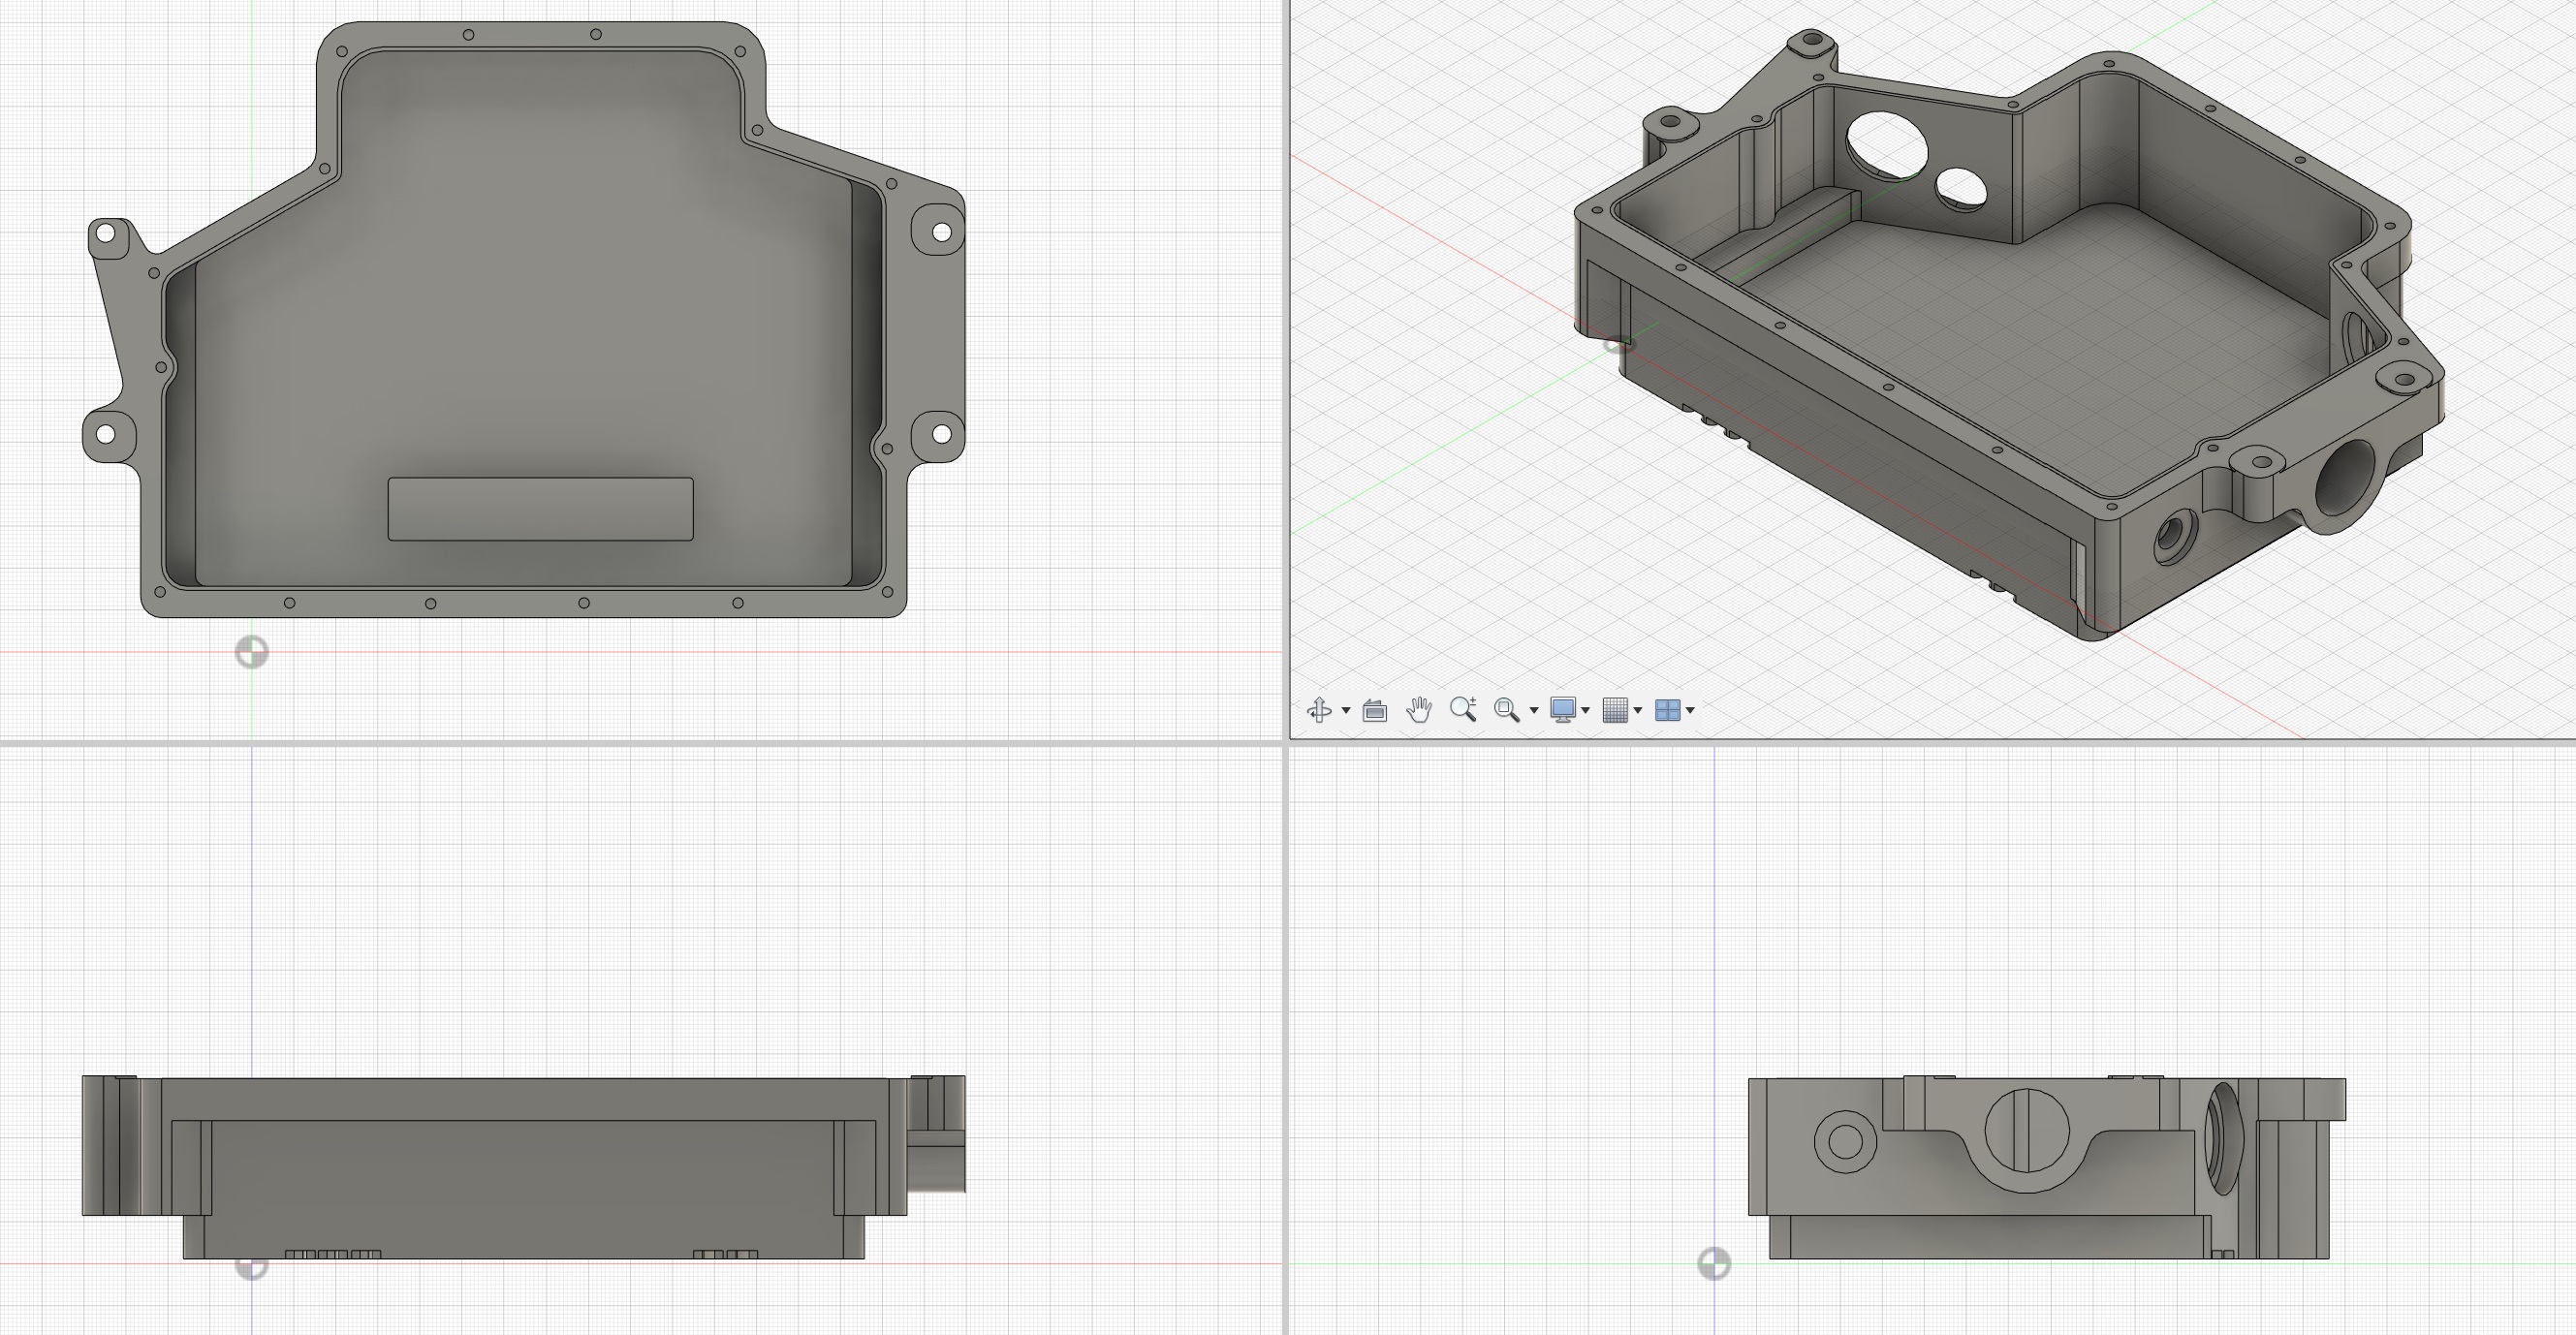
Task: Select the Fit / Zoom Window tool
Action: coord(1506,710)
